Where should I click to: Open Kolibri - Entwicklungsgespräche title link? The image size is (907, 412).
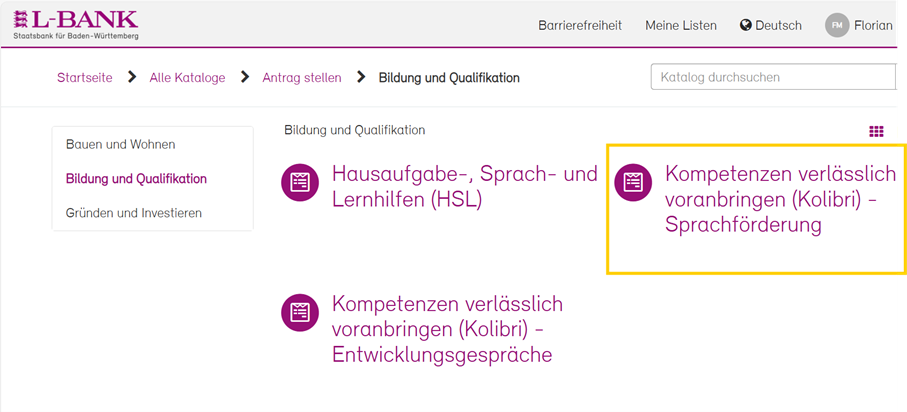[x=447, y=329]
